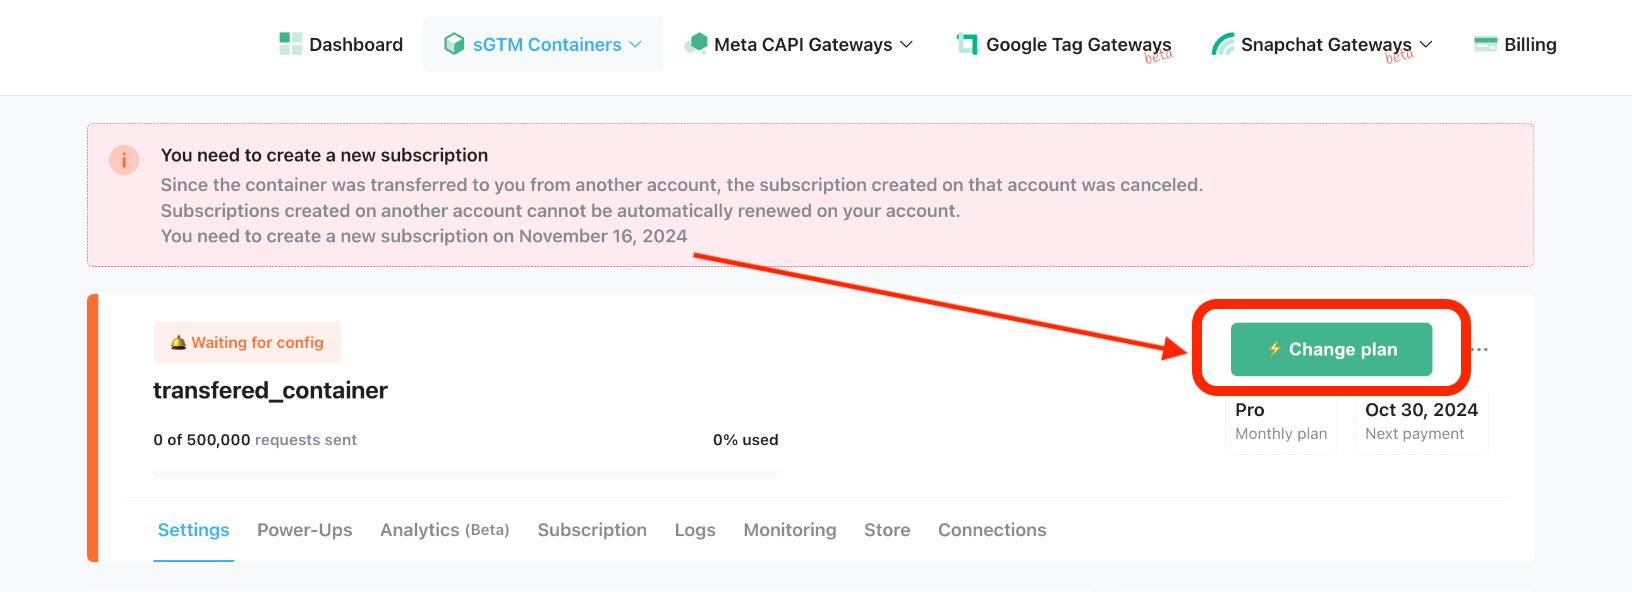Open the three-dots container options menu
Viewport: 1632px width, 592px height.
click(1480, 350)
